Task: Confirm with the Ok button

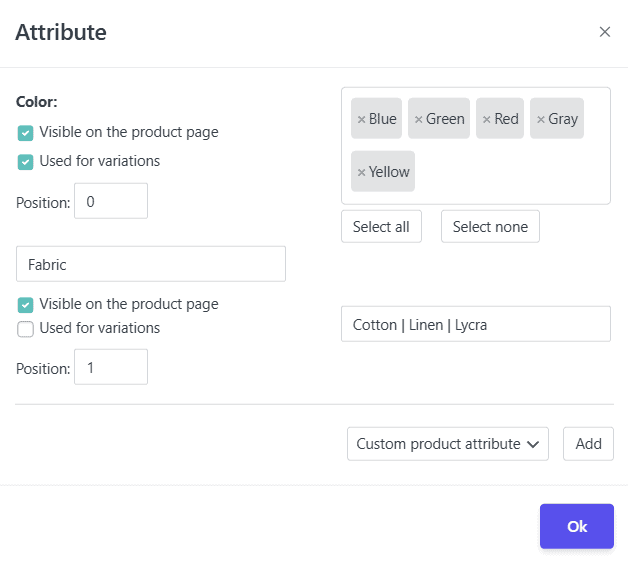Action: click(x=576, y=526)
